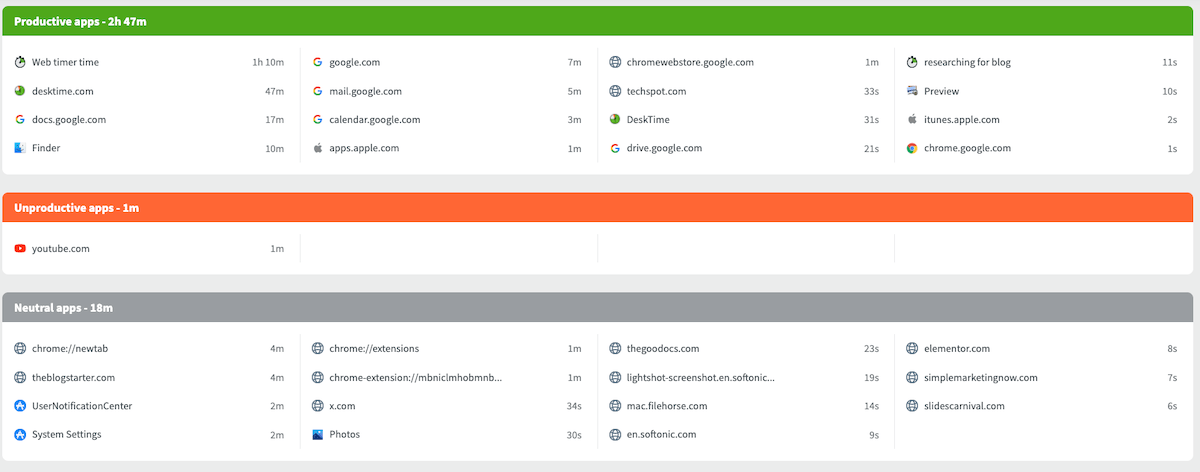Viewport: 1200px width, 472px height.
Task: Click the UserNotificationCenter blue icon
Action: click(20, 406)
